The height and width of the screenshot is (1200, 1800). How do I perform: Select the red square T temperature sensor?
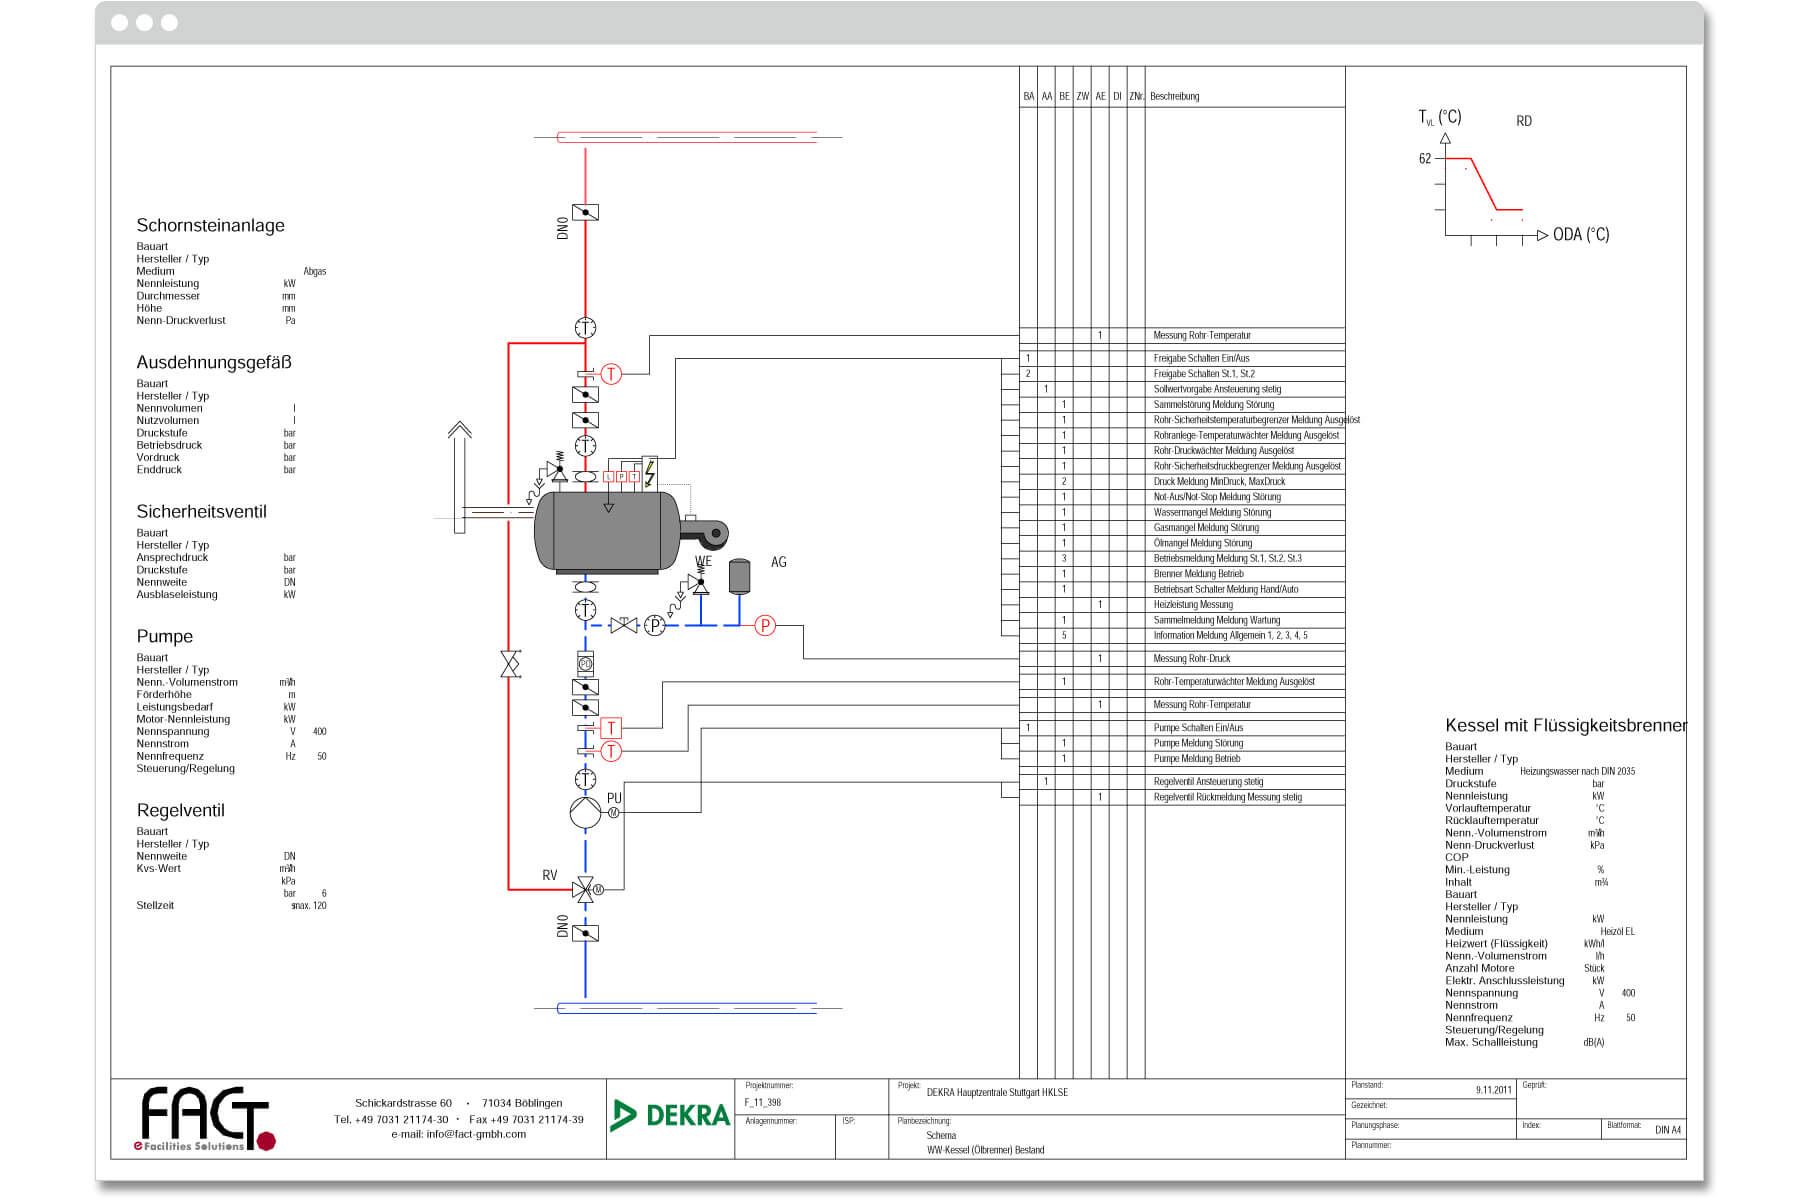[x=611, y=728]
